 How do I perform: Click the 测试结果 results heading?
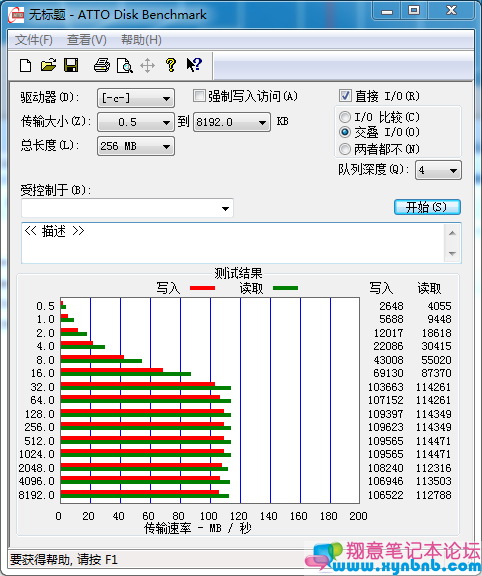pos(238,273)
